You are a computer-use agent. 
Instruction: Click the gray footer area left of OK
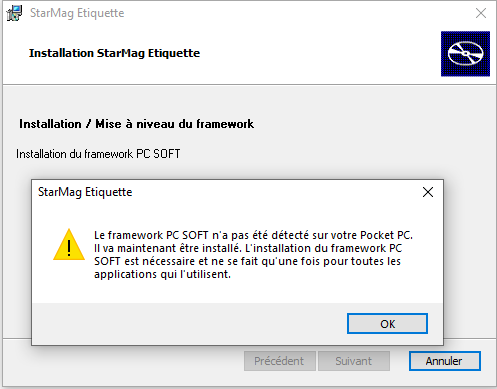[189, 323]
